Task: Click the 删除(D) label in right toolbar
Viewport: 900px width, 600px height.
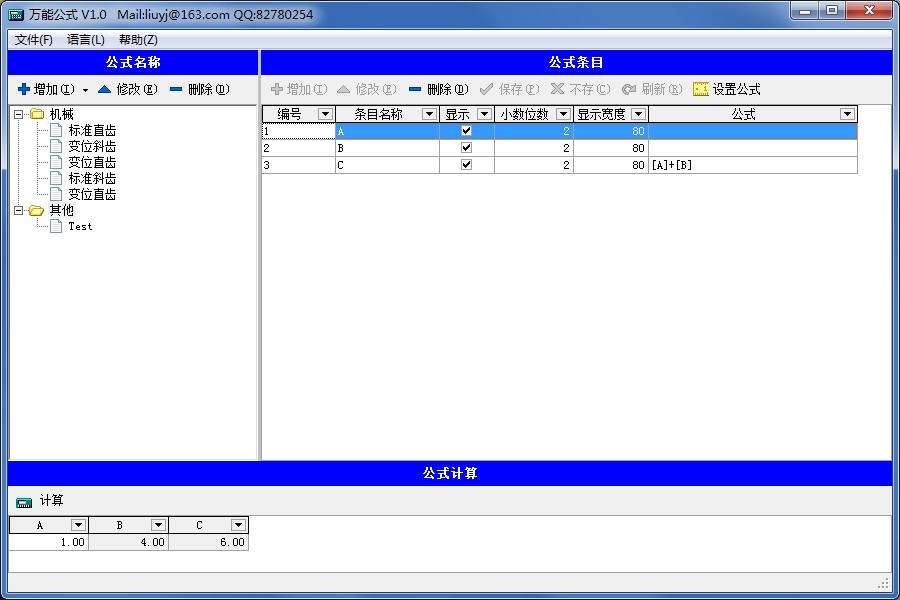Action: [448, 89]
